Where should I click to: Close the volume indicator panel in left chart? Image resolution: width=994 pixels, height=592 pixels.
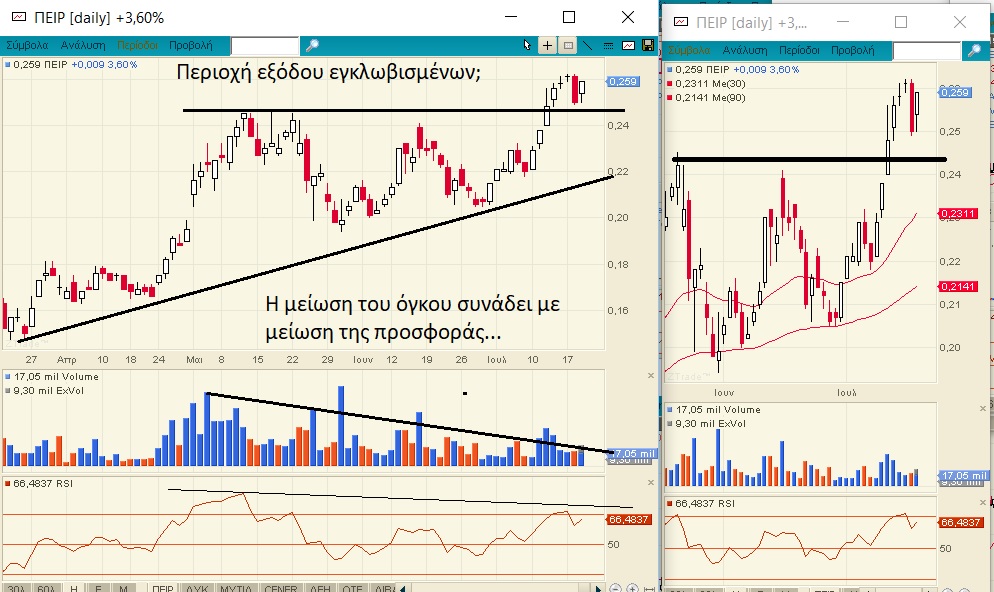[650, 376]
